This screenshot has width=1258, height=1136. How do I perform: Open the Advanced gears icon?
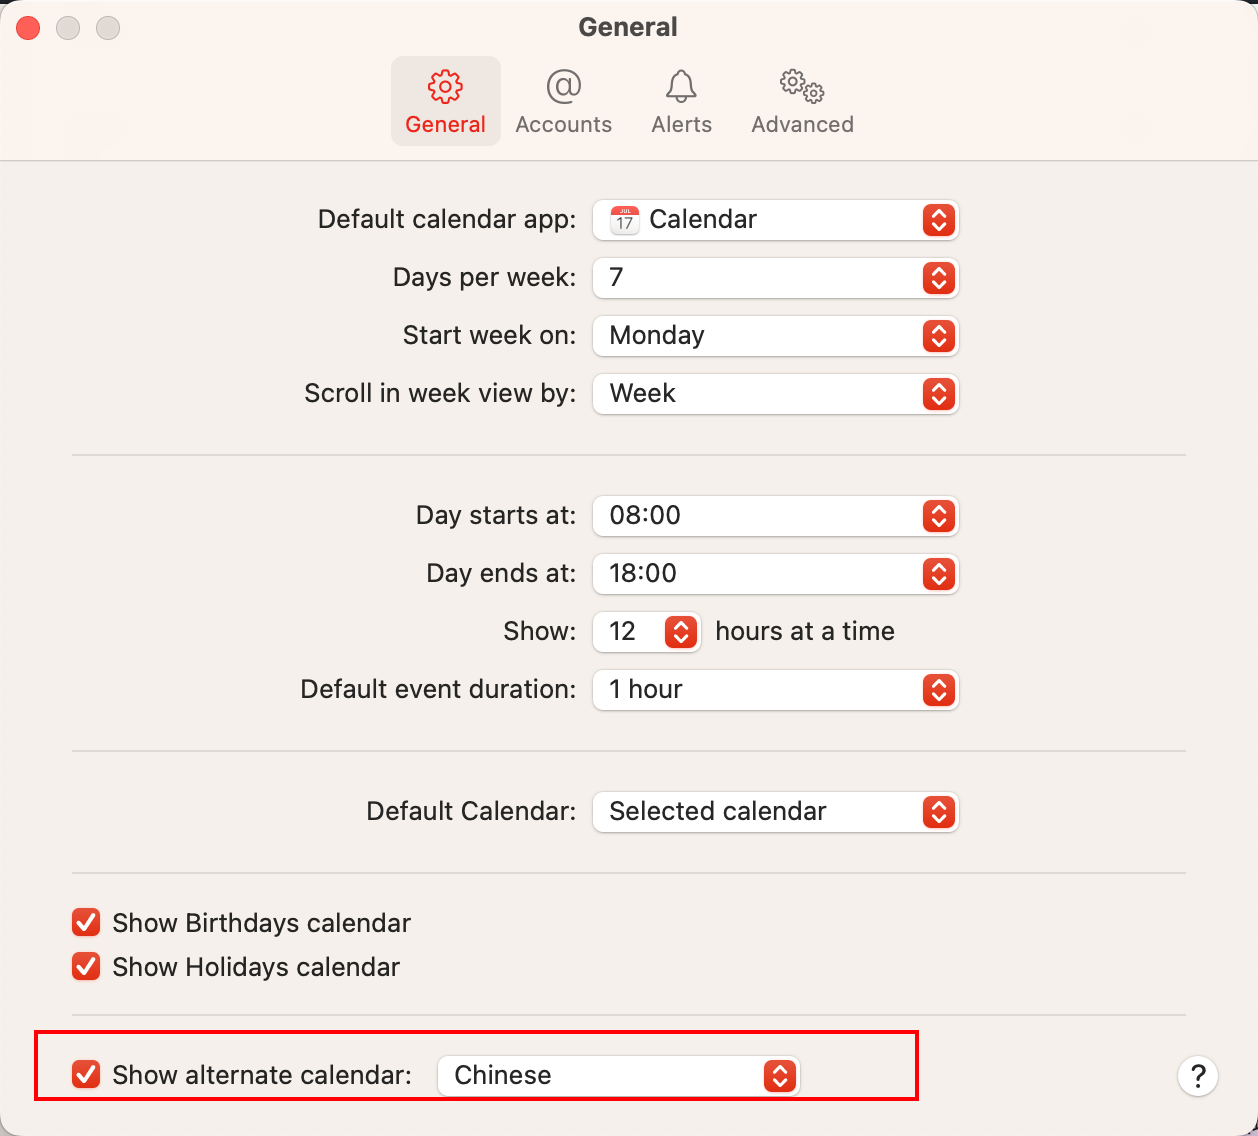(x=802, y=87)
